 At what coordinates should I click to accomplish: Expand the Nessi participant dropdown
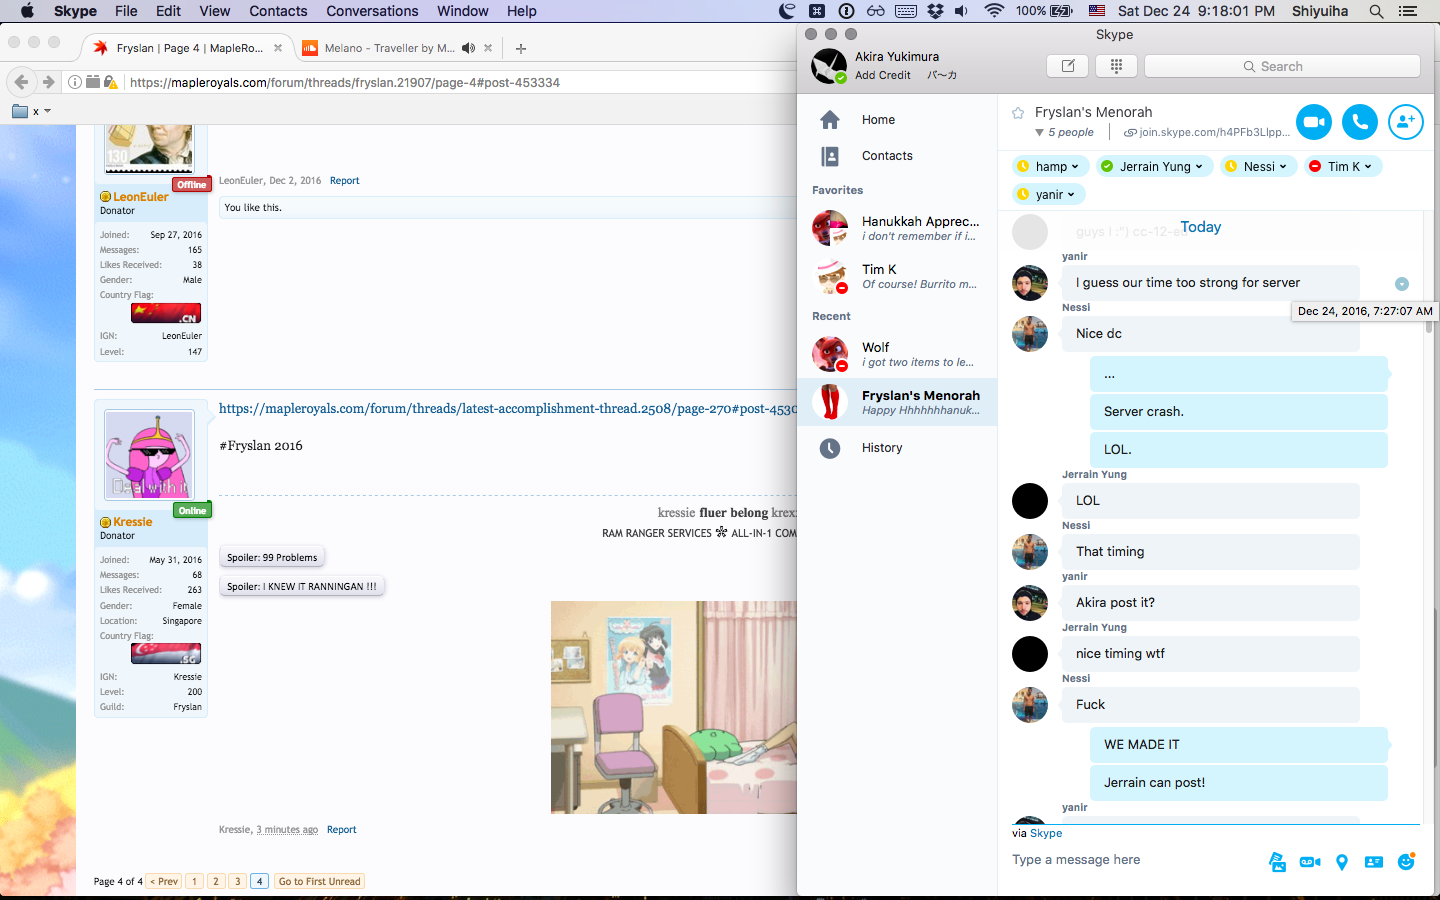tap(1283, 167)
